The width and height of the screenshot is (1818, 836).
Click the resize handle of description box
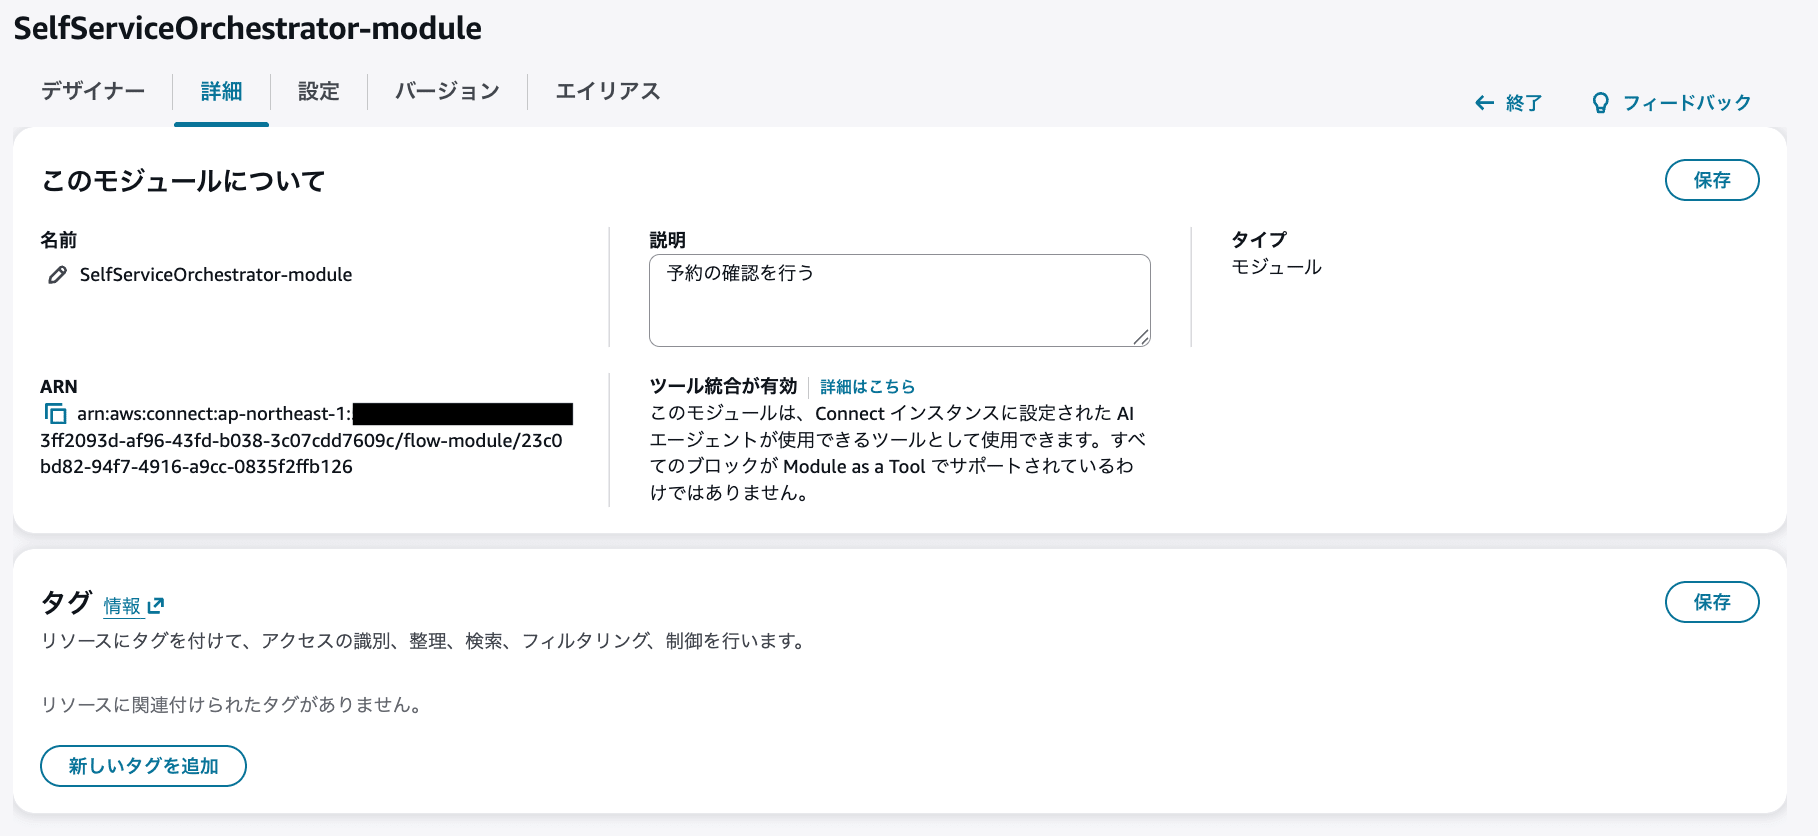1141,337
